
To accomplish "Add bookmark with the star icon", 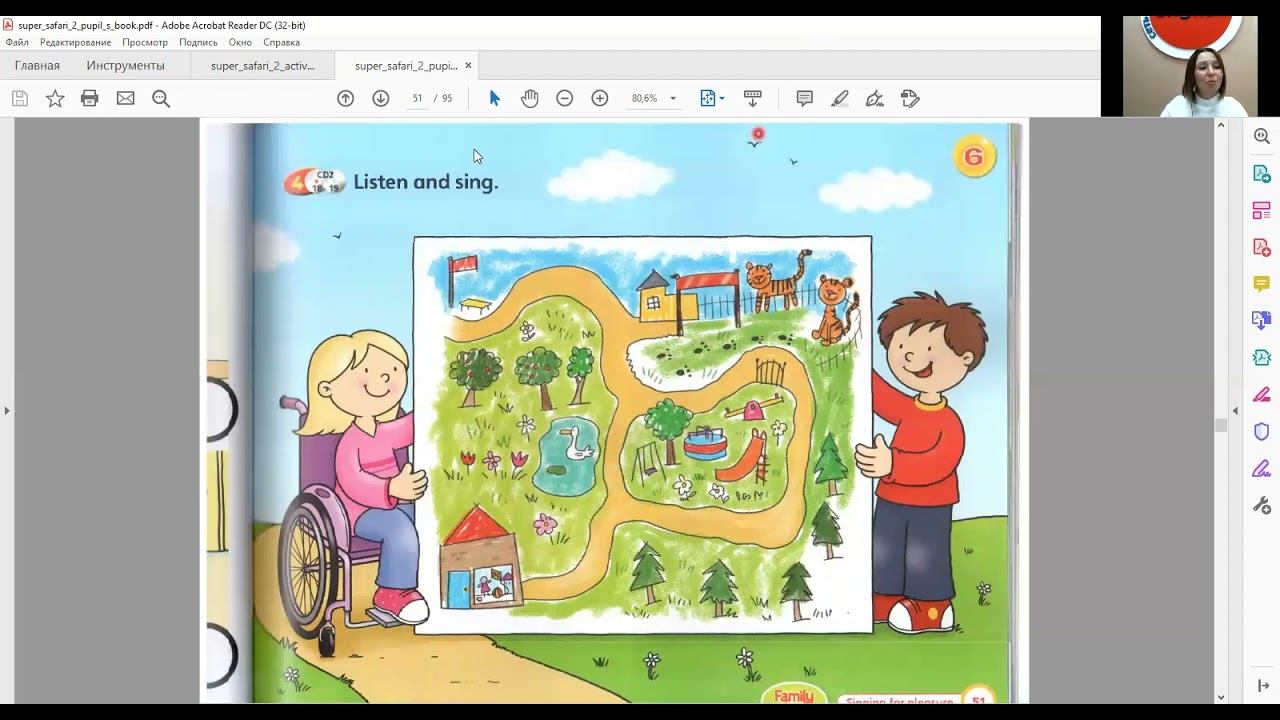I will tap(55, 98).
